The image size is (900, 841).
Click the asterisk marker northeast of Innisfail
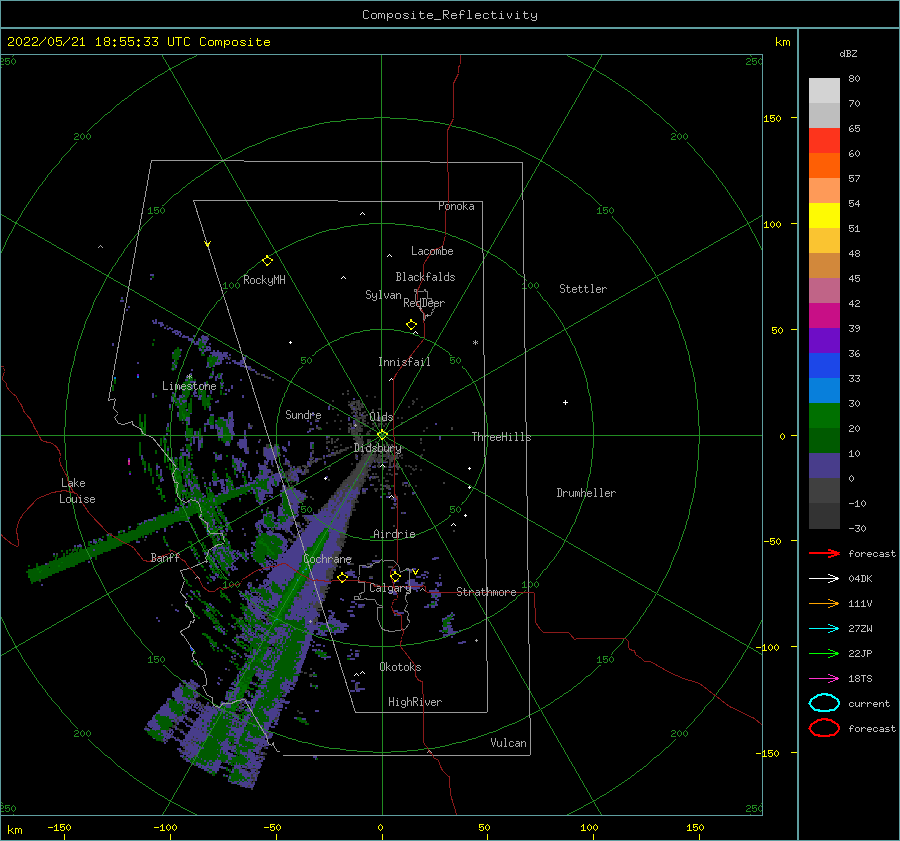[x=475, y=343]
